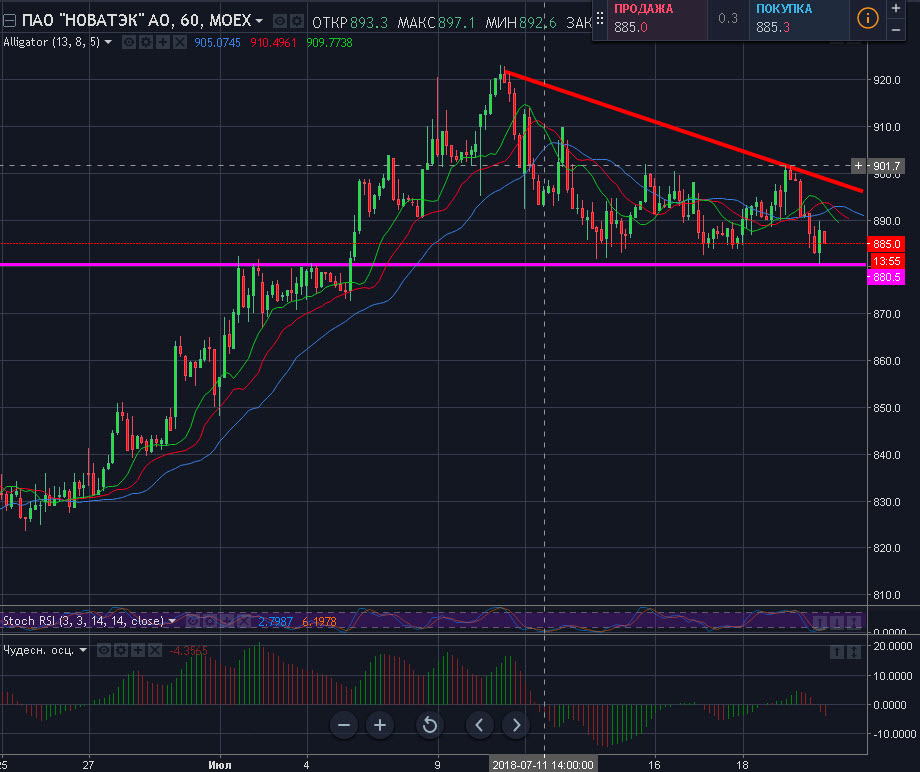
Task: Click the МАКС high value 897.1
Action: (x=456, y=22)
